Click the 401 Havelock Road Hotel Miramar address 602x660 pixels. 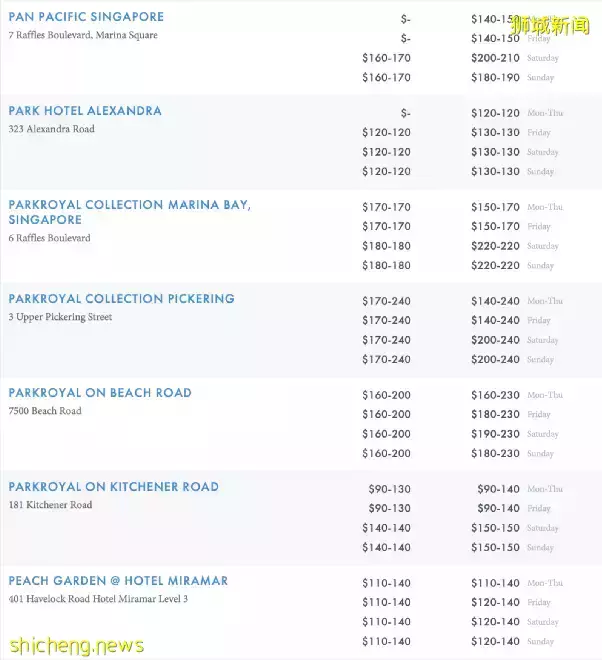tap(98, 600)
